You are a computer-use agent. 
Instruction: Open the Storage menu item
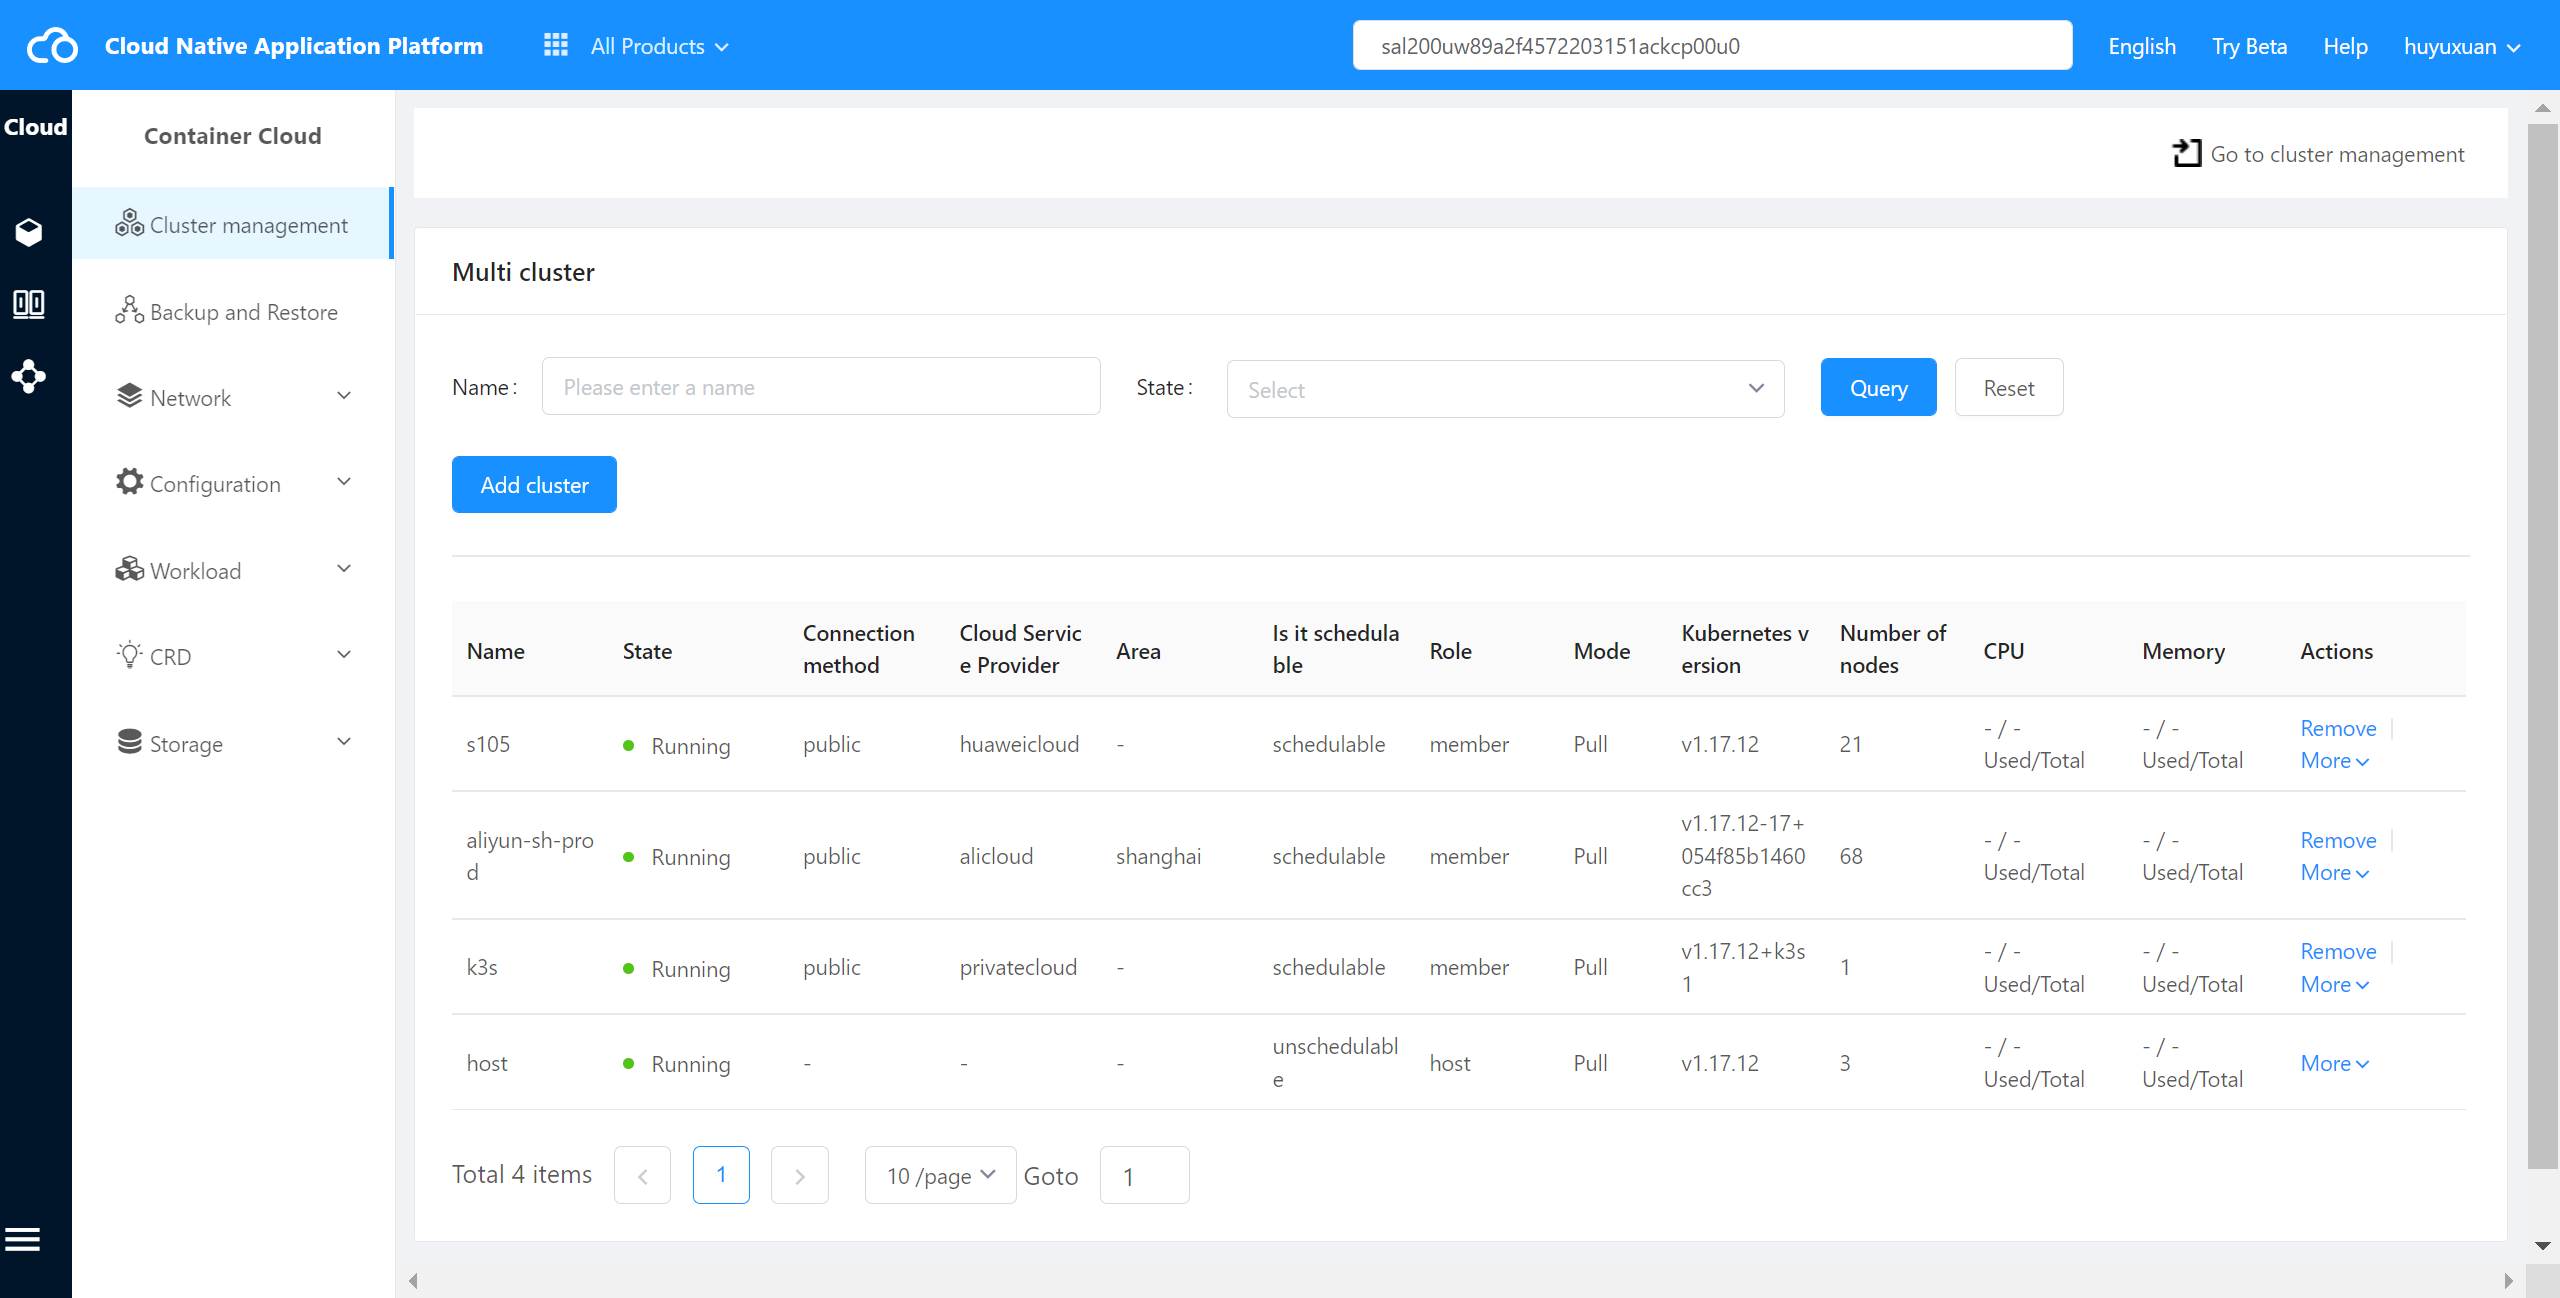[233, 744]
